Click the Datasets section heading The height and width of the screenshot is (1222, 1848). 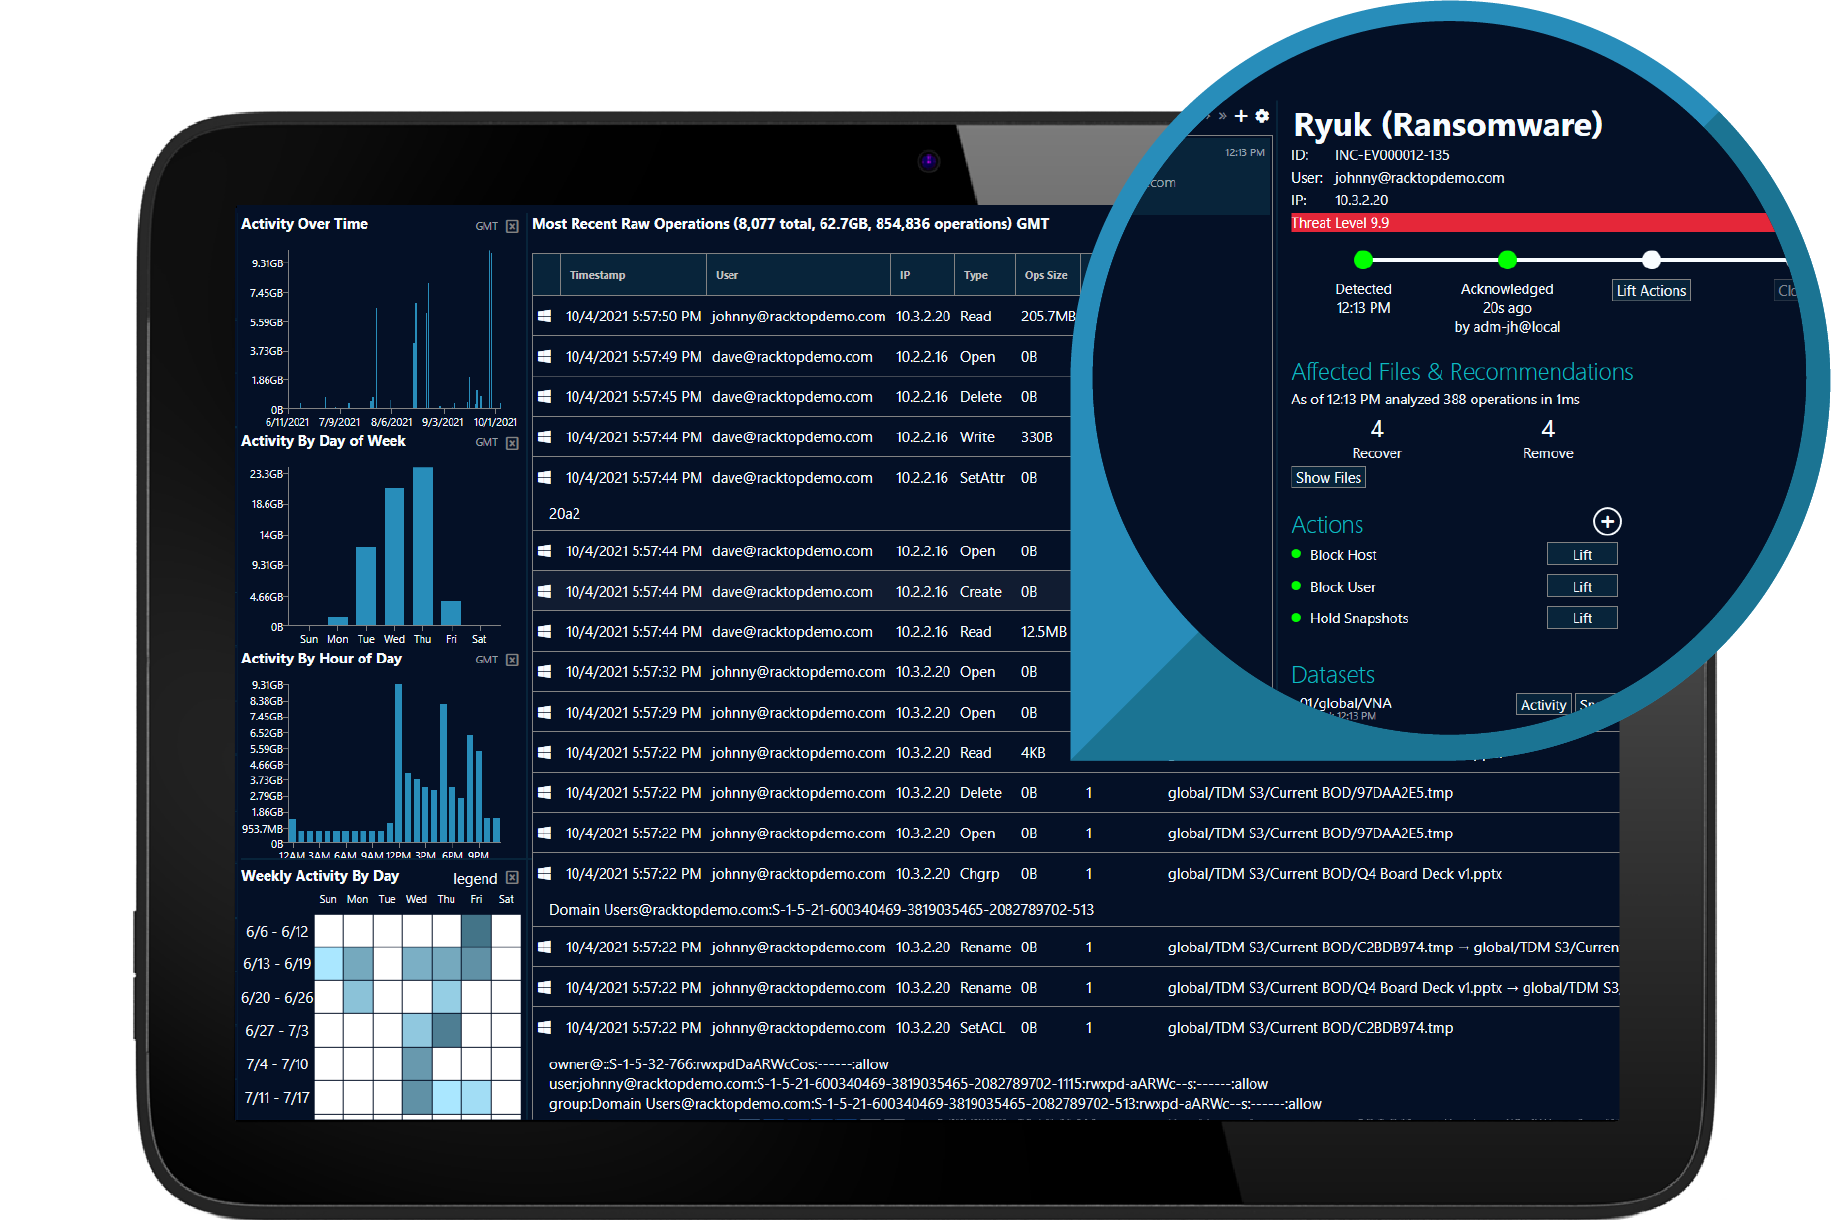[x=1333, y=675]
